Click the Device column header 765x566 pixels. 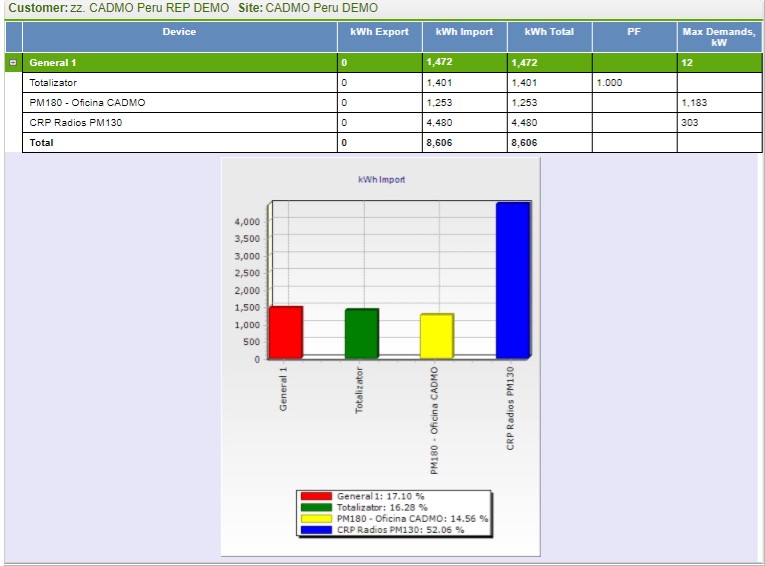[x=179, y=32]
